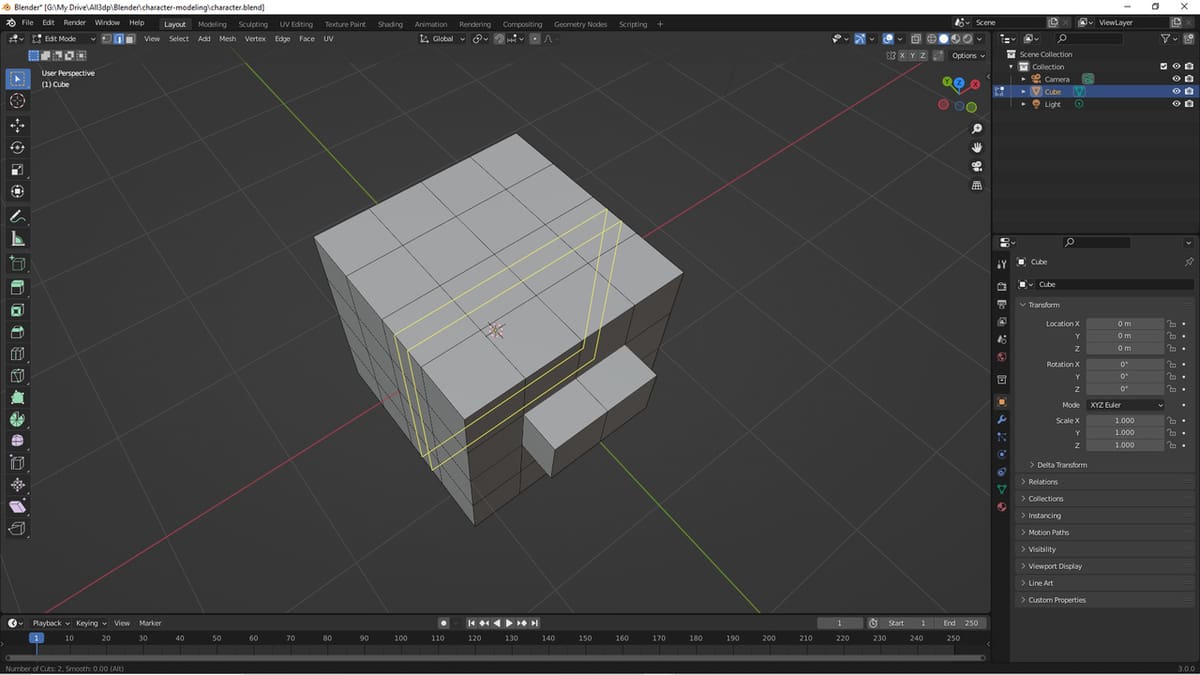The width and height of the screenshot is (1200, 675).
Task: Select the Shear tool
Action: (17, 507)
